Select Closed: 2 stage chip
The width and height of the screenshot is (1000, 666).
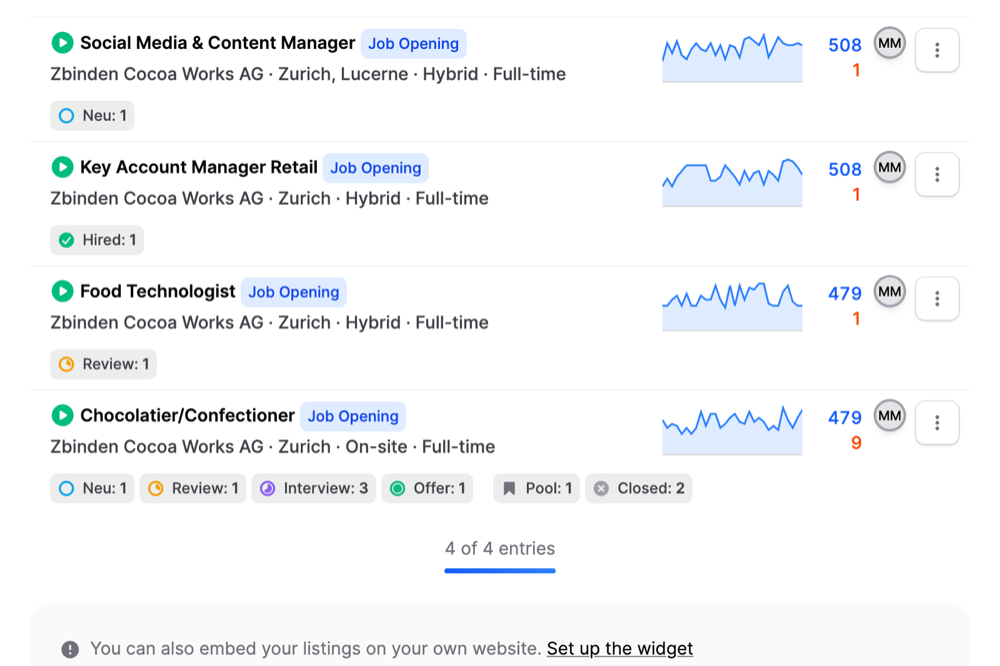tap(638, 488)
